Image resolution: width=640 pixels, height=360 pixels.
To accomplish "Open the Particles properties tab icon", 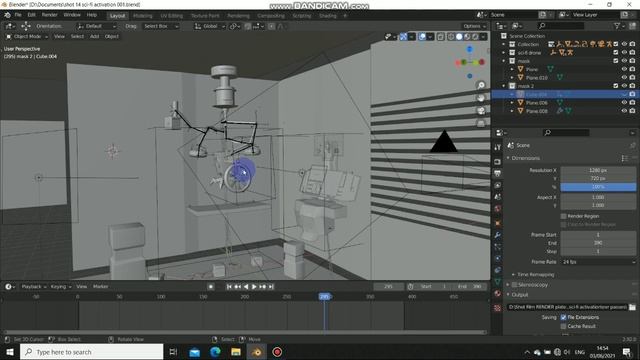I will [497, 247].
